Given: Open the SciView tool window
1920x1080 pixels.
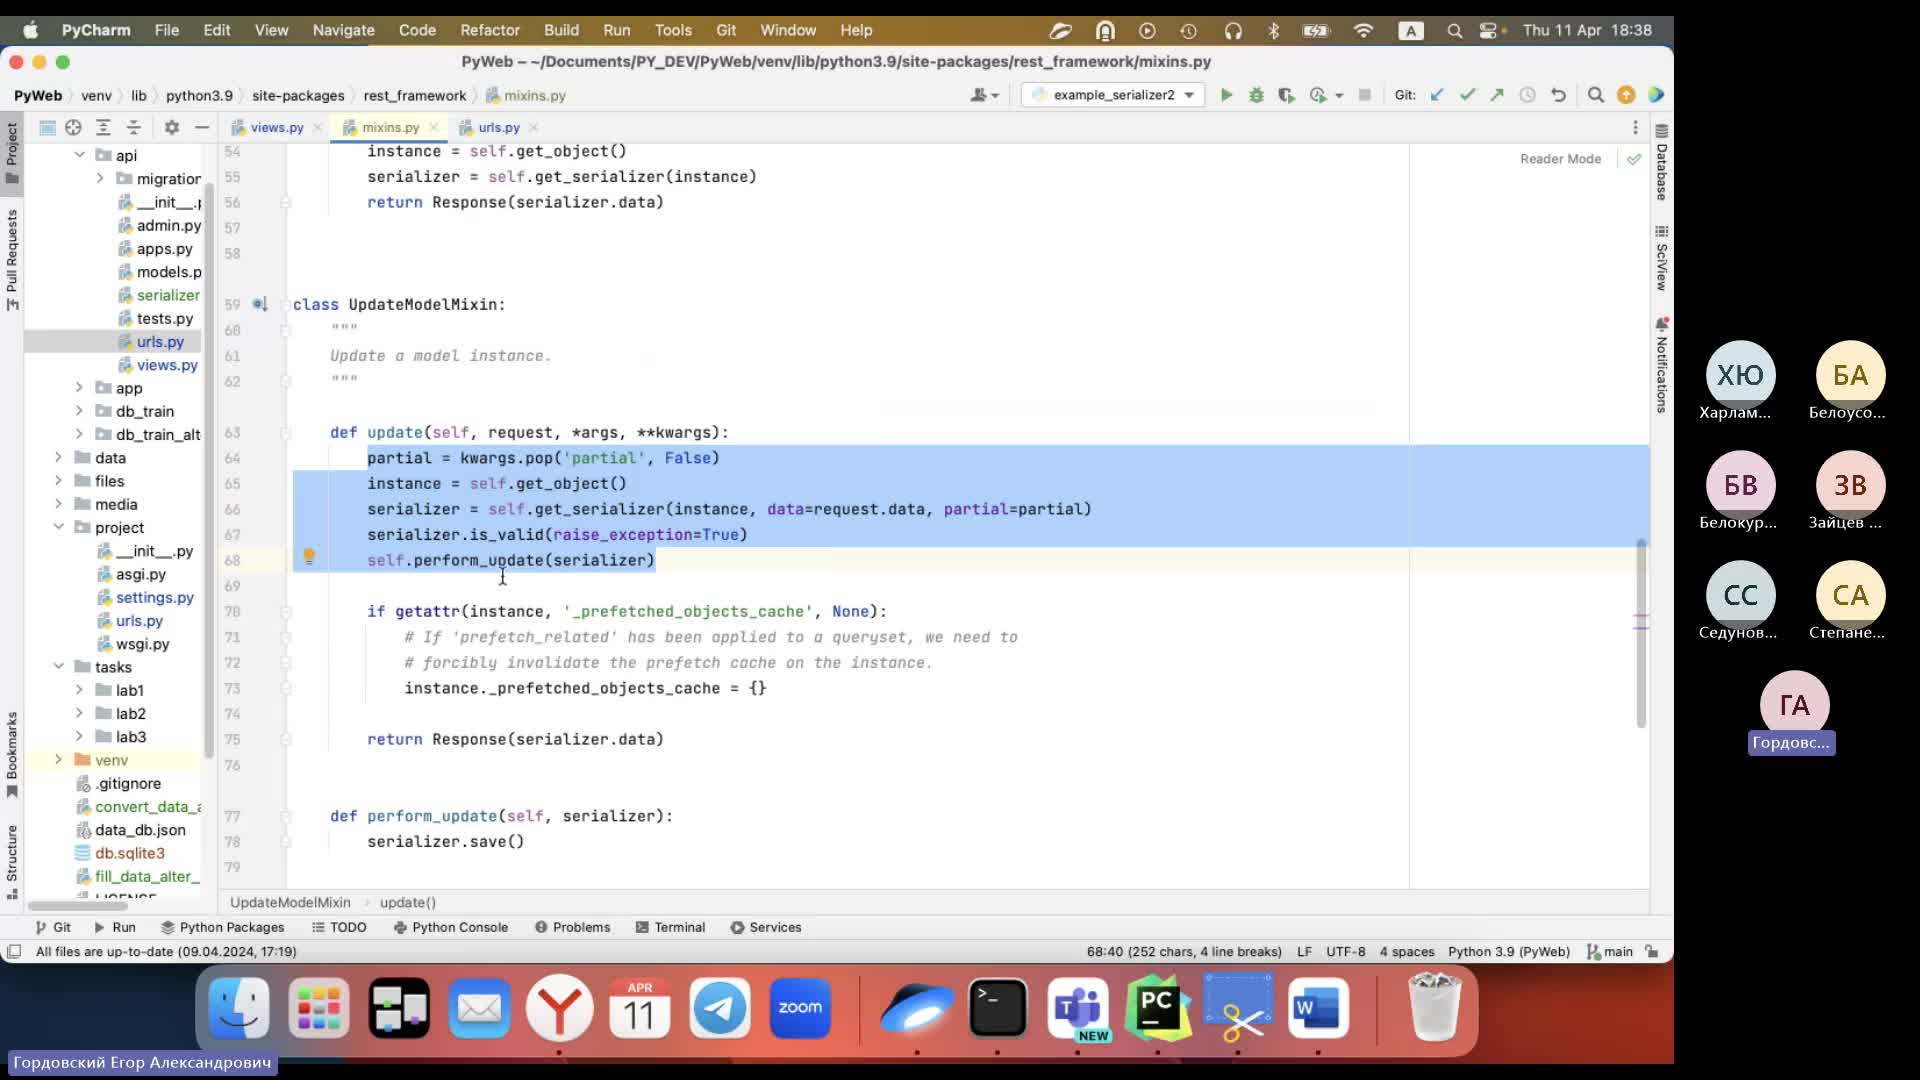Looking at the screenshot, I should (x=1661, y=258).
